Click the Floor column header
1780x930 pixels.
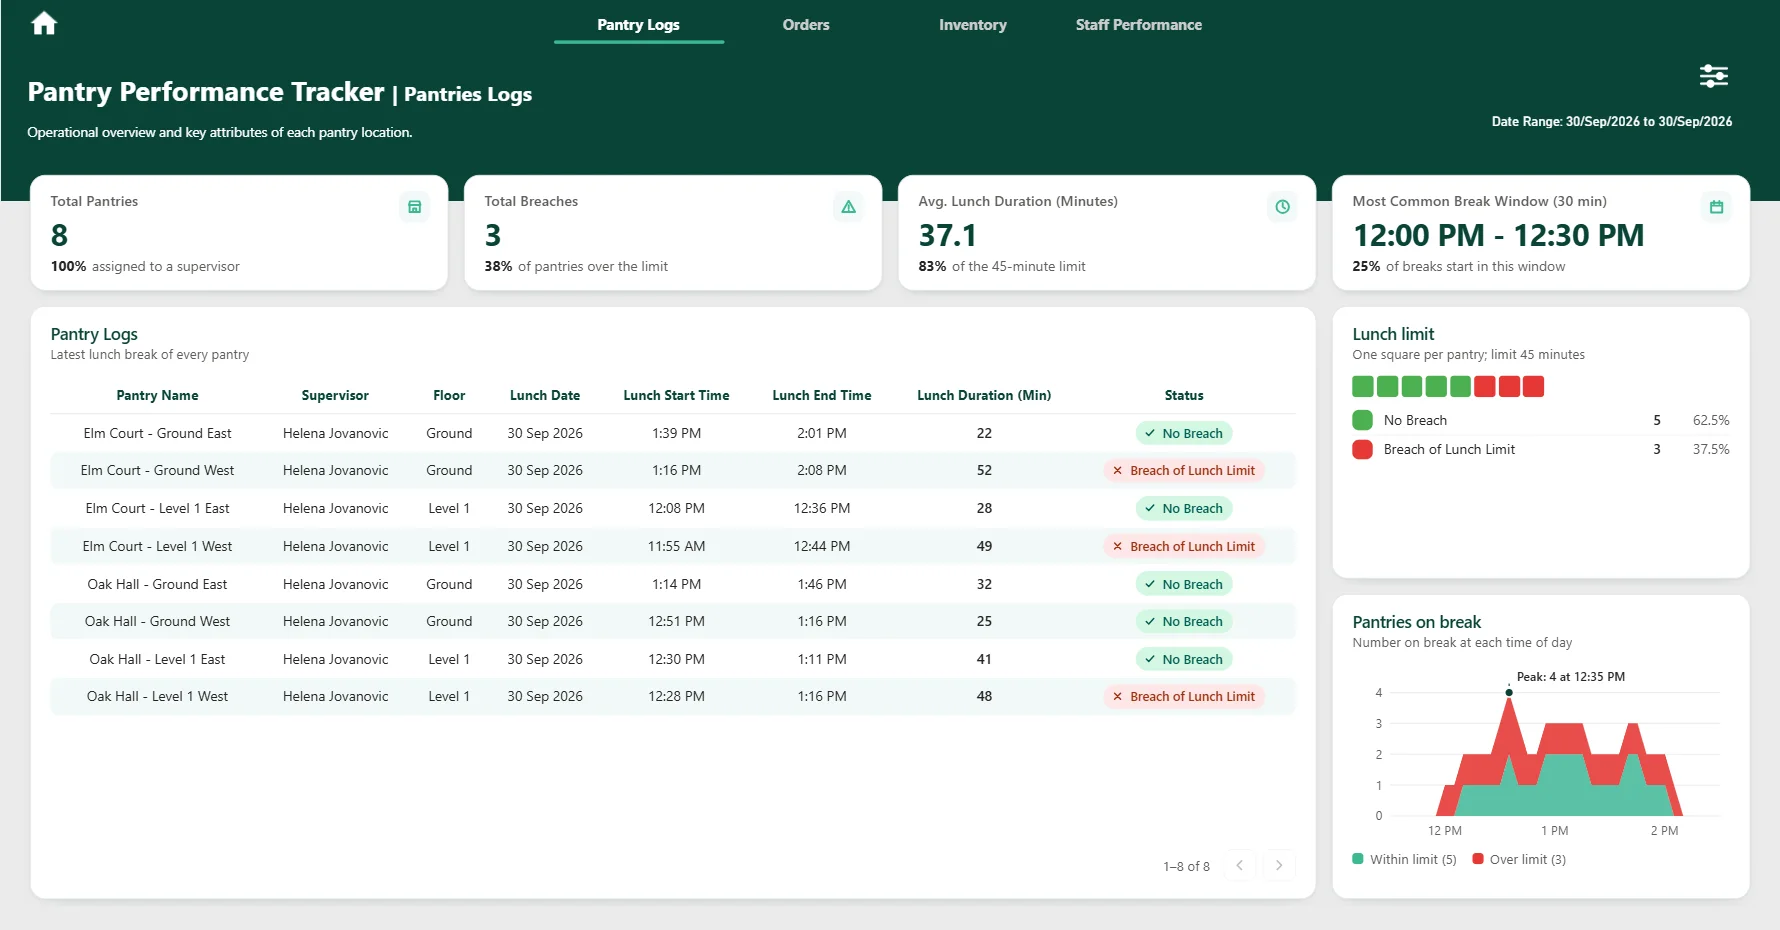point(449,395)
